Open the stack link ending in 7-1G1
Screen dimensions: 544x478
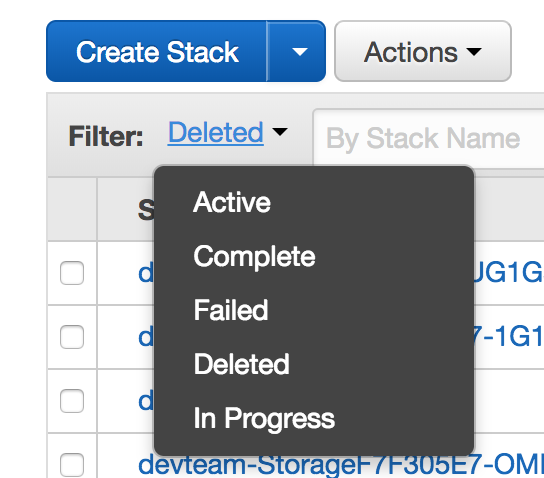tap(509, 336)
